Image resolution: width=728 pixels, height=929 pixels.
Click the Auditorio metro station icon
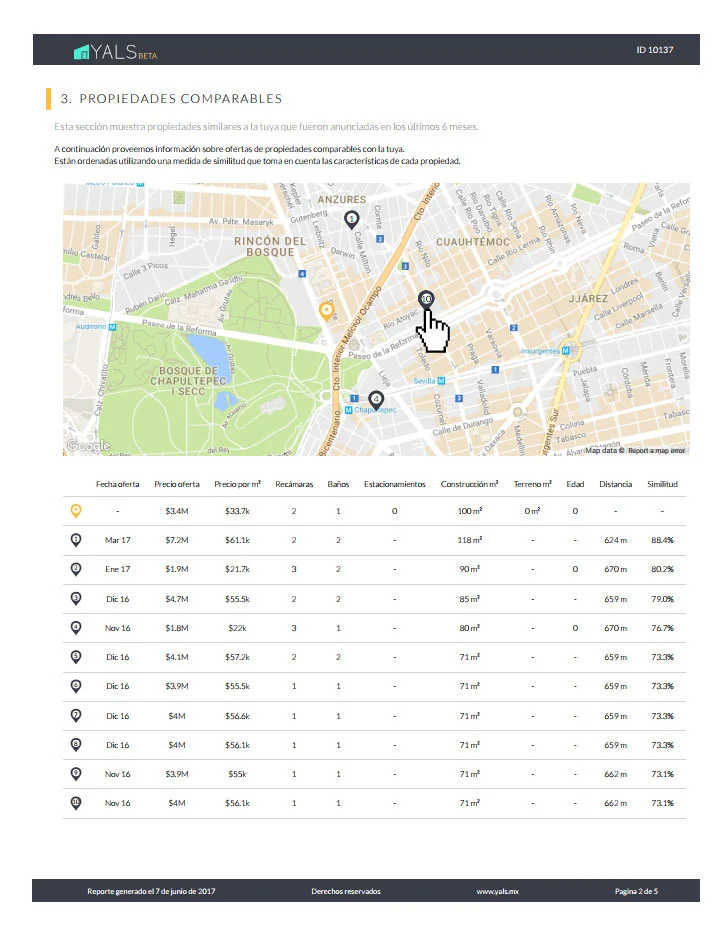click(x=113, y=326)
